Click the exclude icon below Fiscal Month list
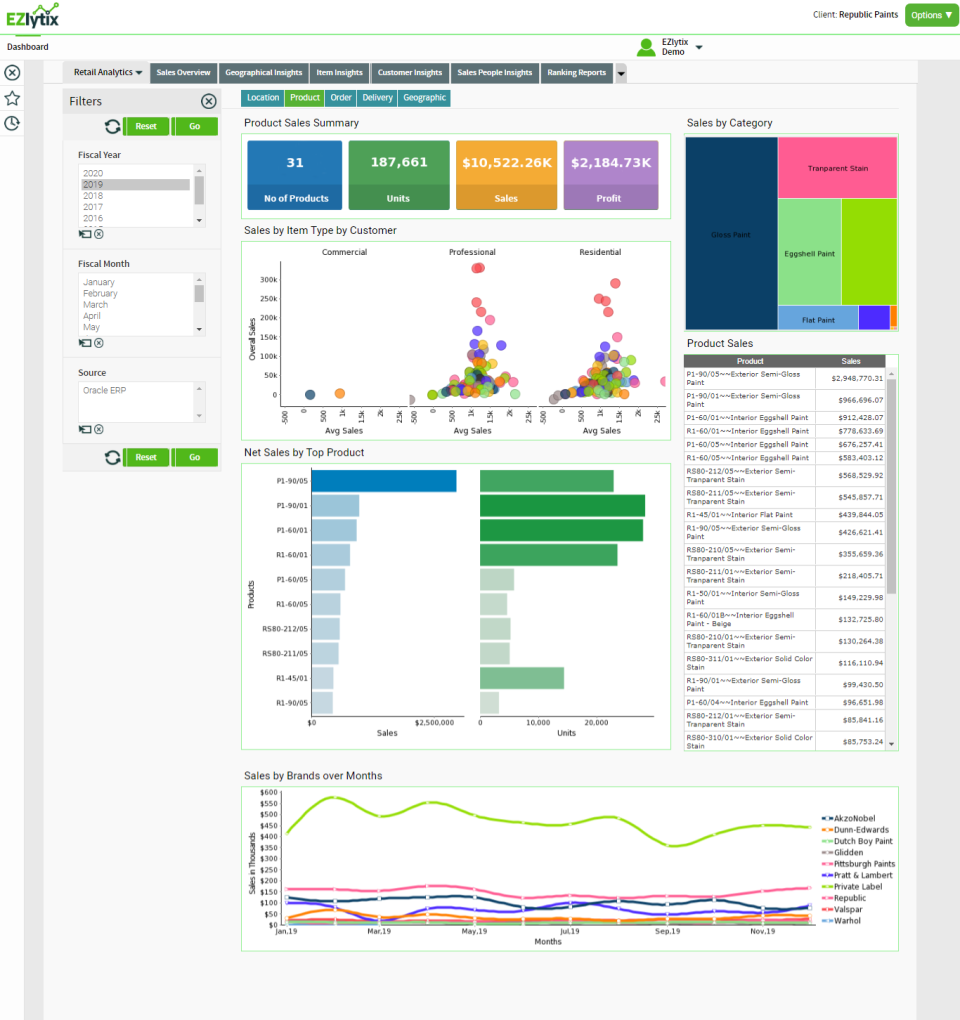This screenshot has height=1020, width=960. coord(85,343)
